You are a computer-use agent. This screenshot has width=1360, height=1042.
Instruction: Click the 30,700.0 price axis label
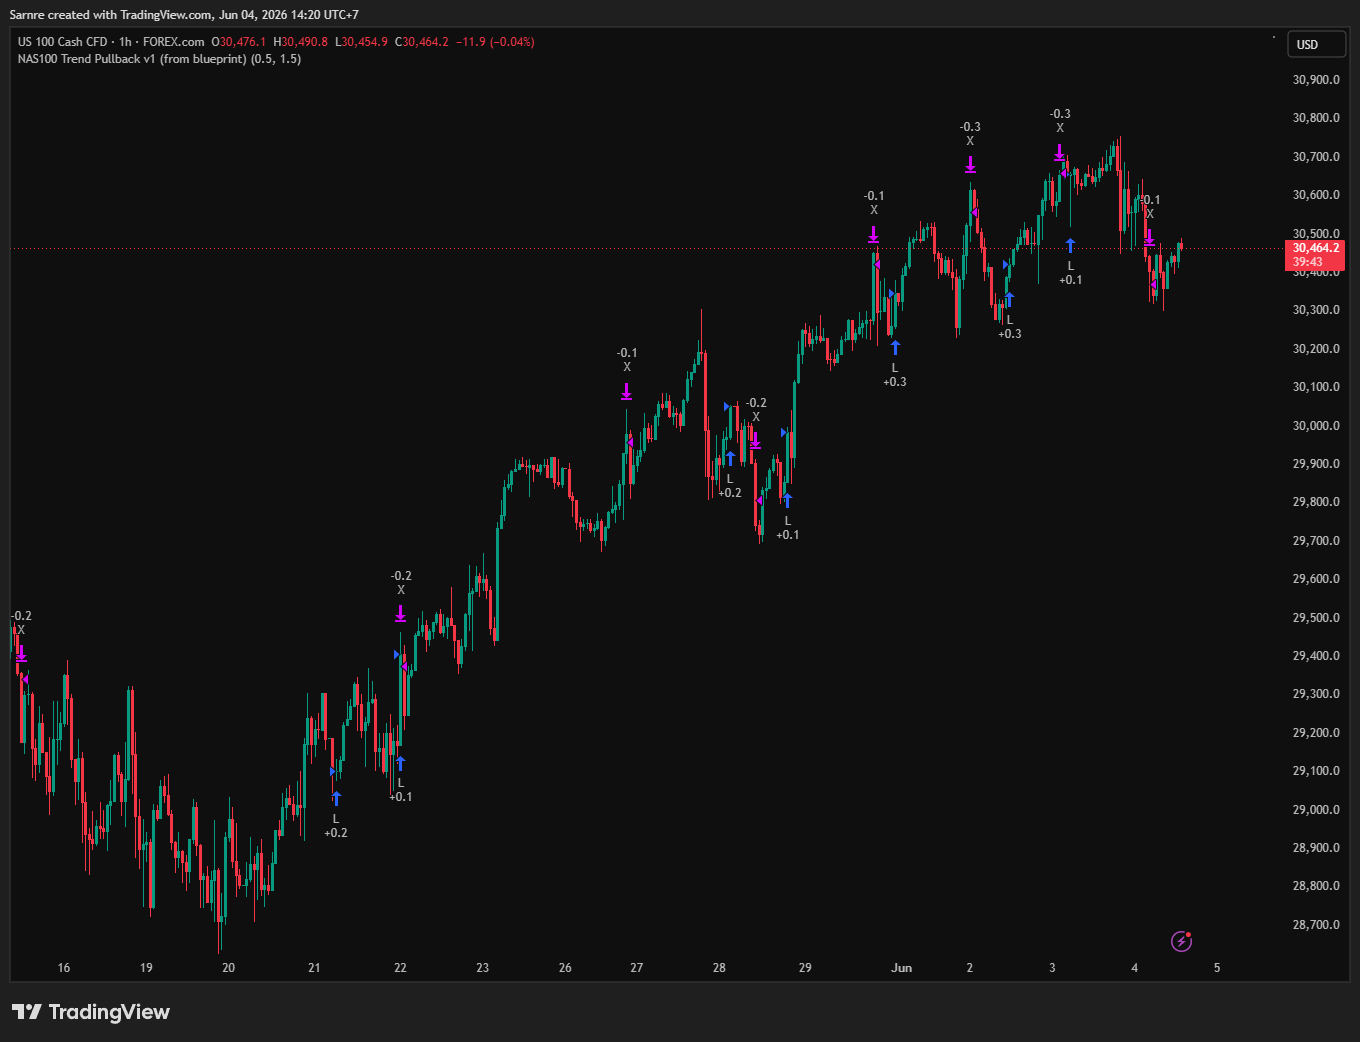click(x=1316, y=157)
